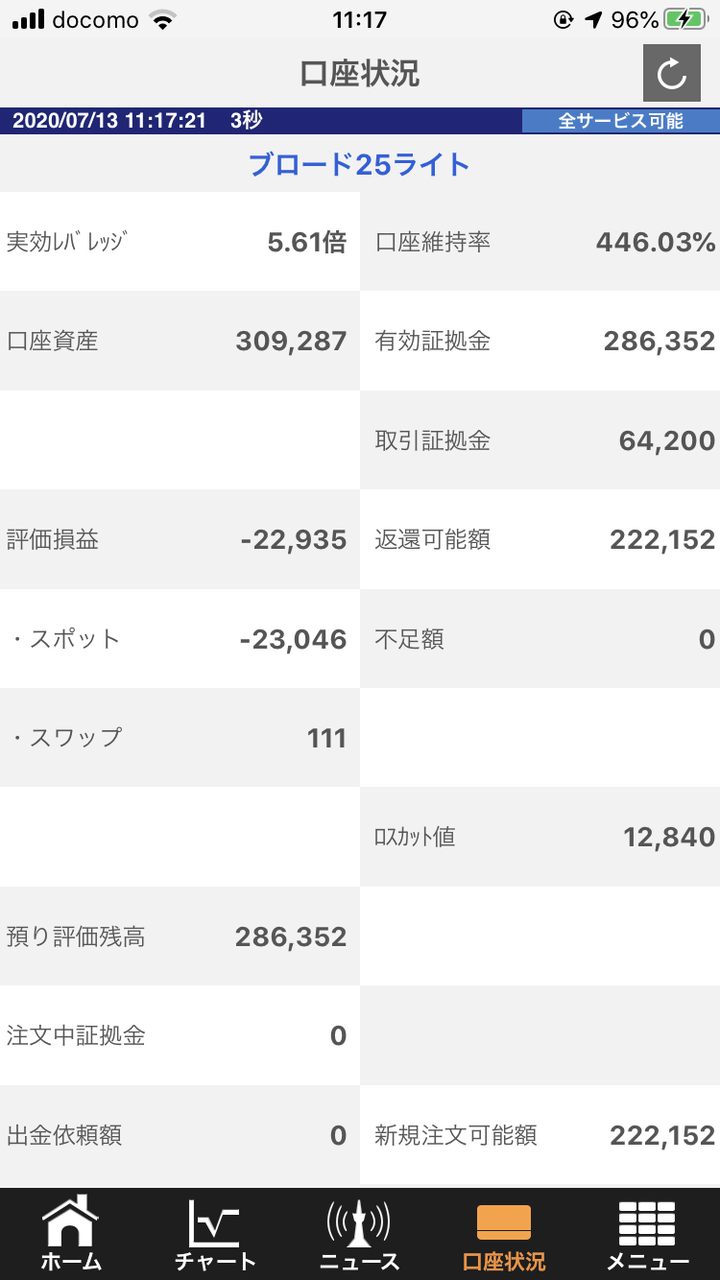The image size is (720, 1280).
Task: Select the 評価損益 -22,935 row
Action: (x=179, y=540)
